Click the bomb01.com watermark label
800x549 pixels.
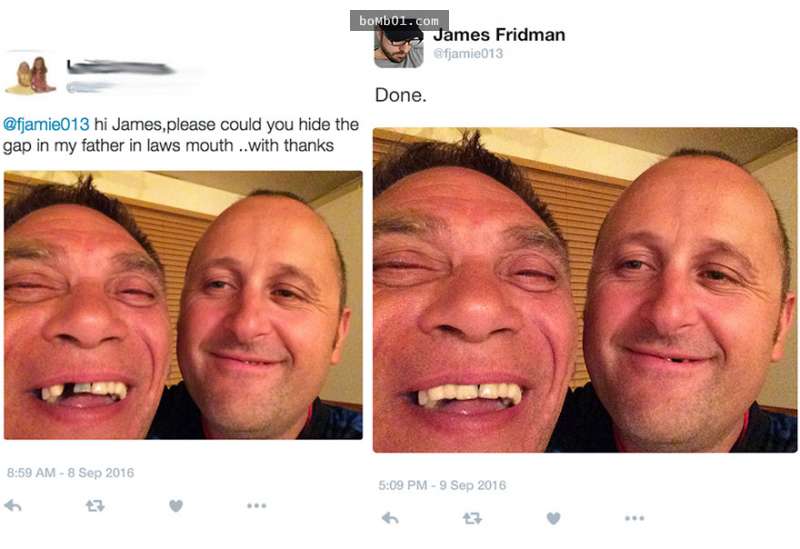pyautogui.click(x=399, y=21)
